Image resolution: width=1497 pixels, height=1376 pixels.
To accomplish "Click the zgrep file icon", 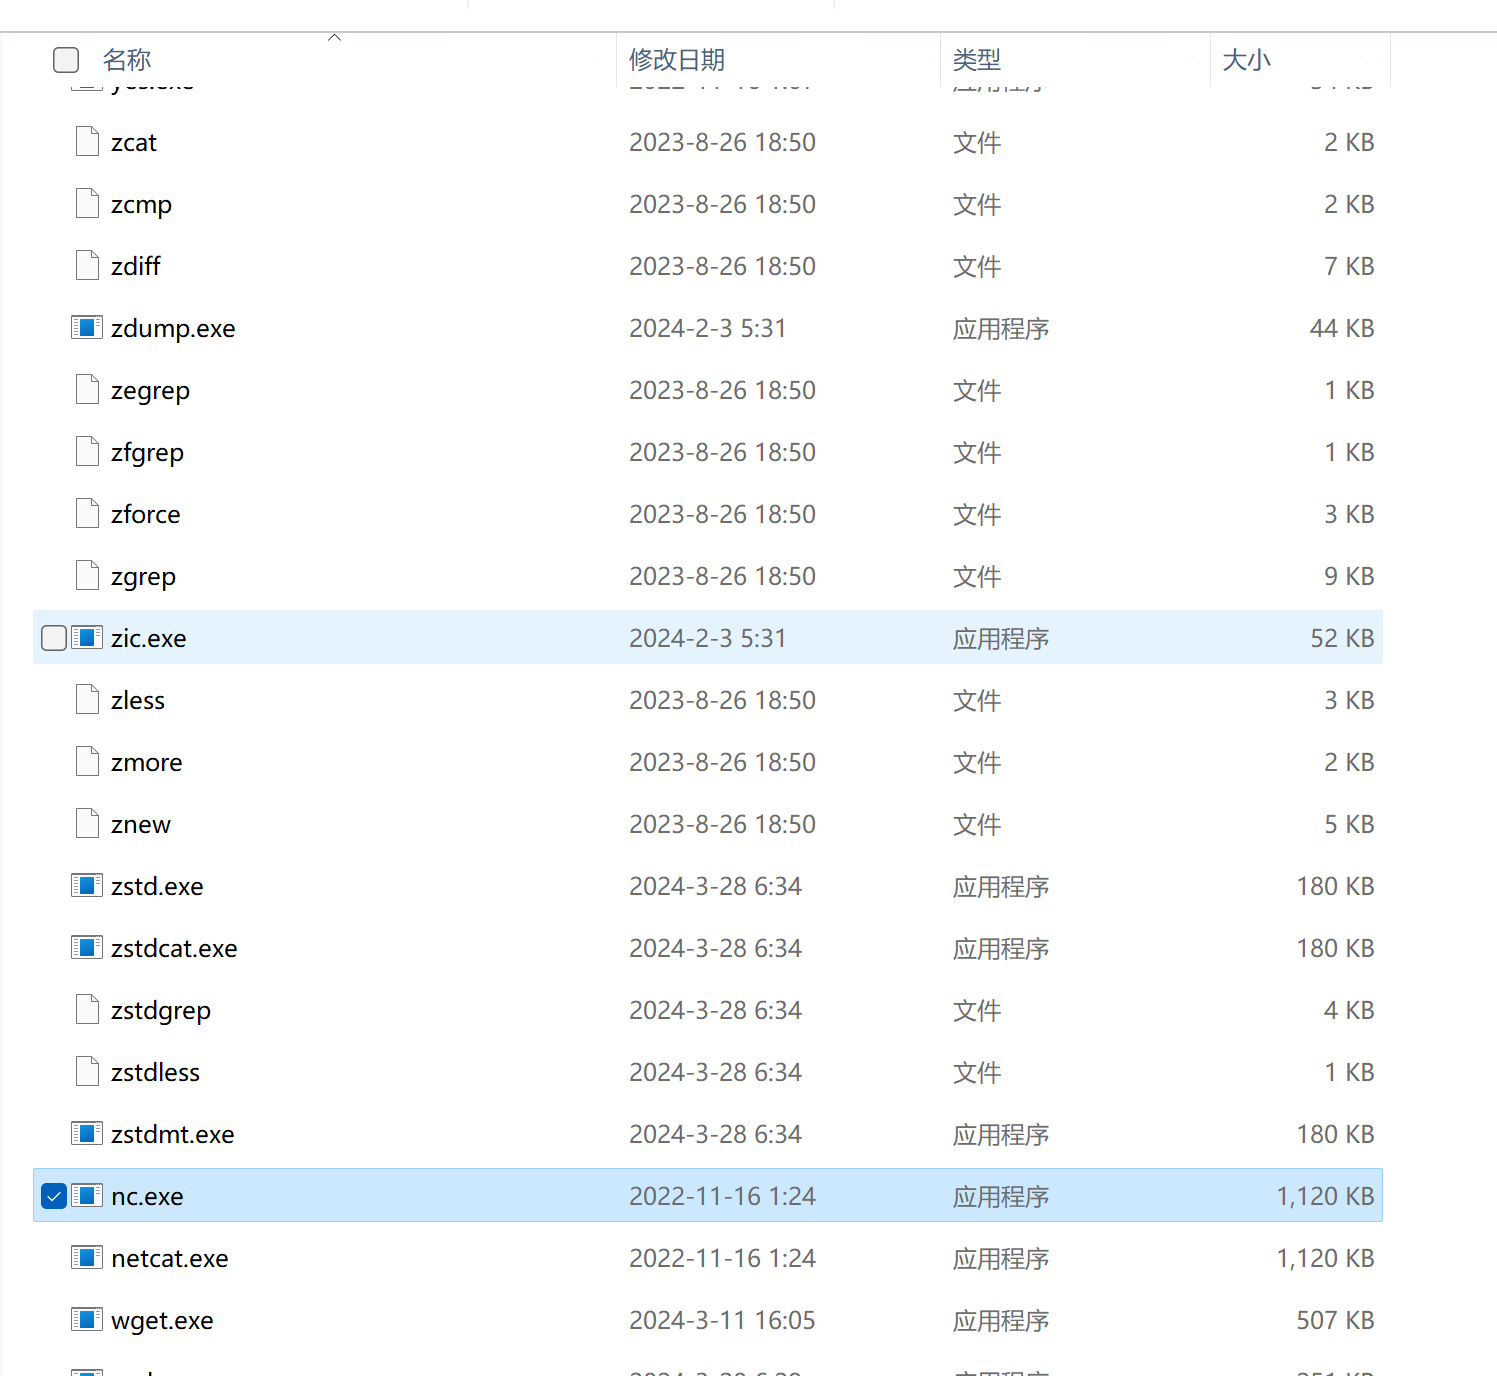I will click(87, 576).
